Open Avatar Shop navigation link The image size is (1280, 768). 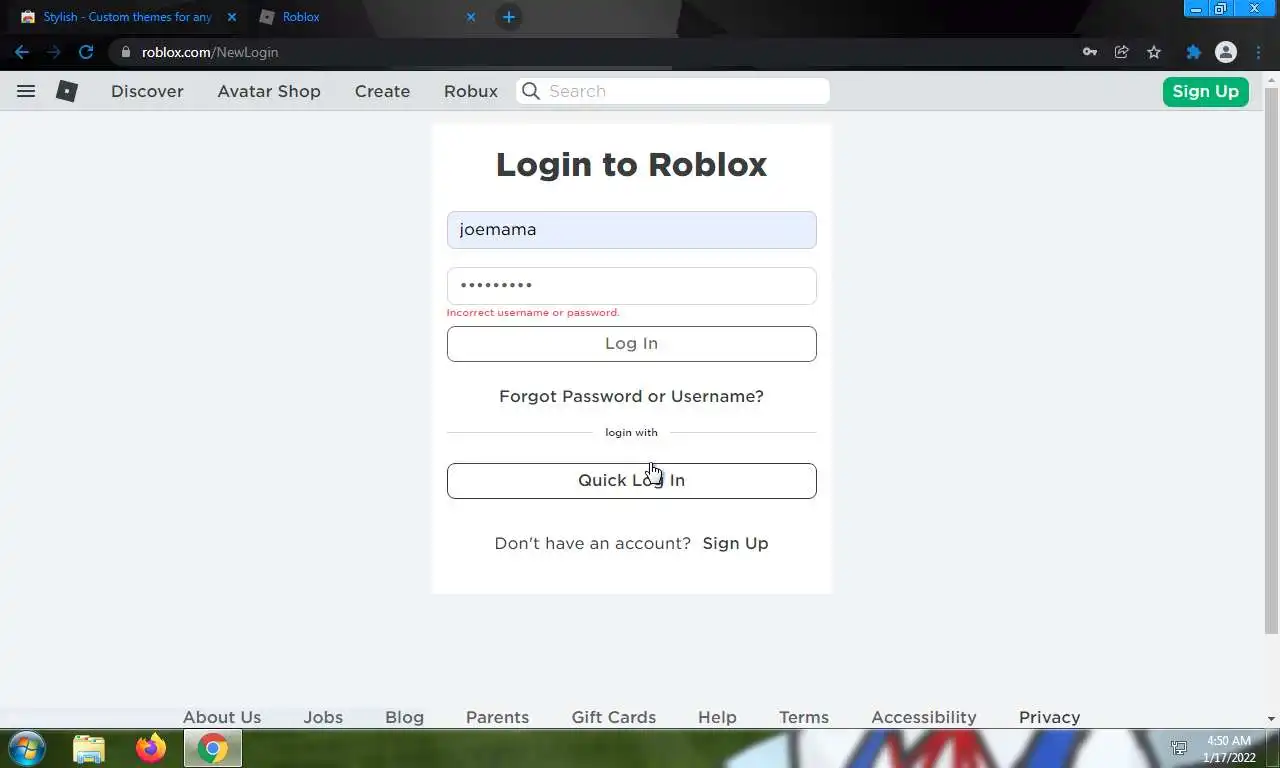pos(269,91)
